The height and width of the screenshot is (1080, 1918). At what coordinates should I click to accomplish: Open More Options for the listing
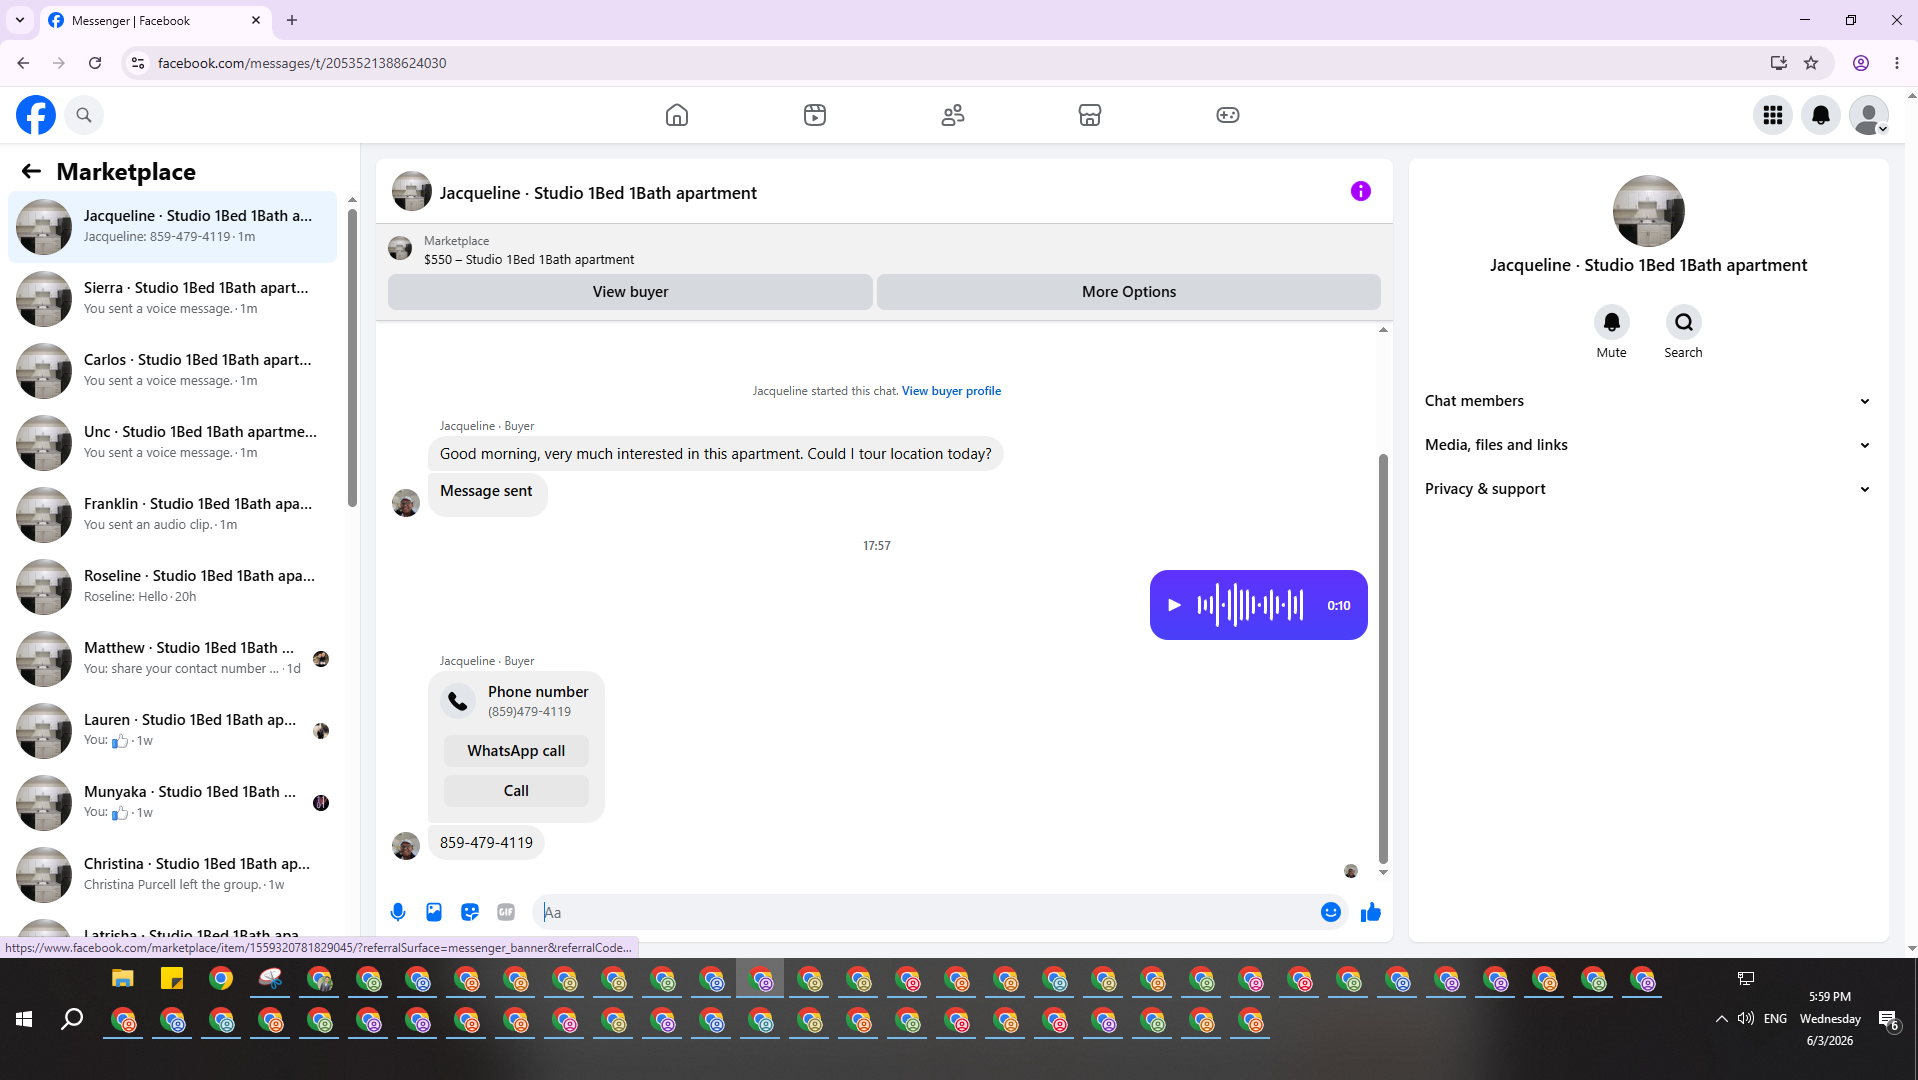(1129, 292)
